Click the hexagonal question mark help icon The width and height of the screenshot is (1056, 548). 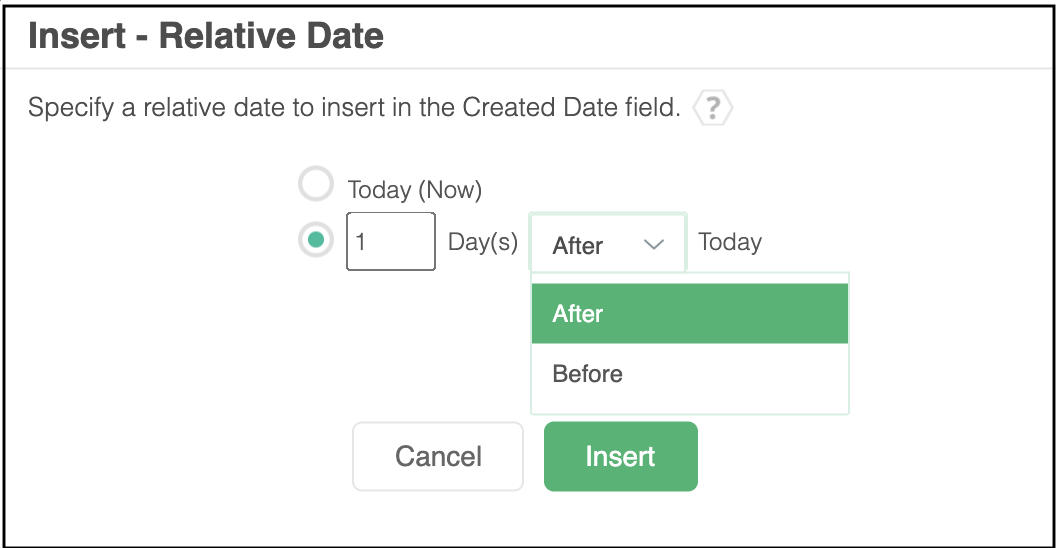[x=713, y=108]
